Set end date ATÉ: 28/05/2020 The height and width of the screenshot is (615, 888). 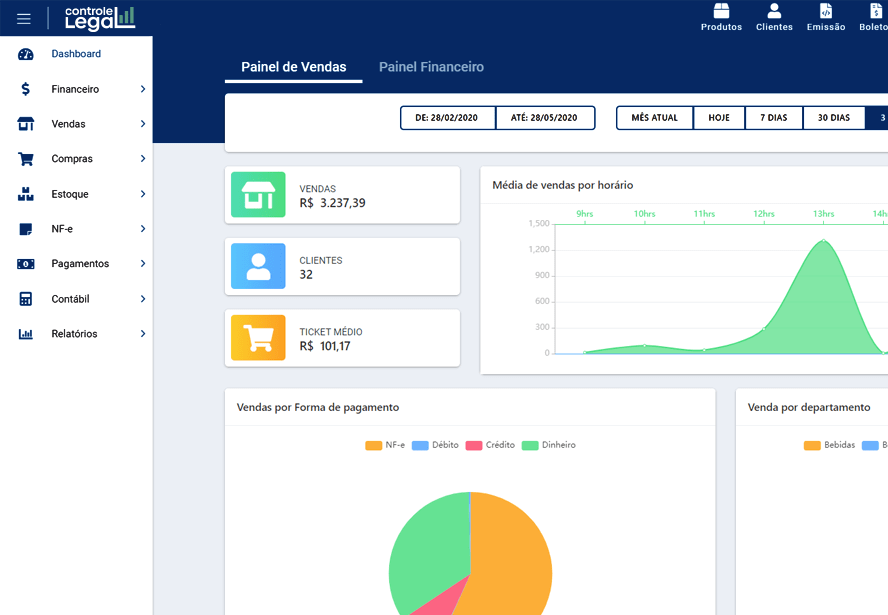545,118
